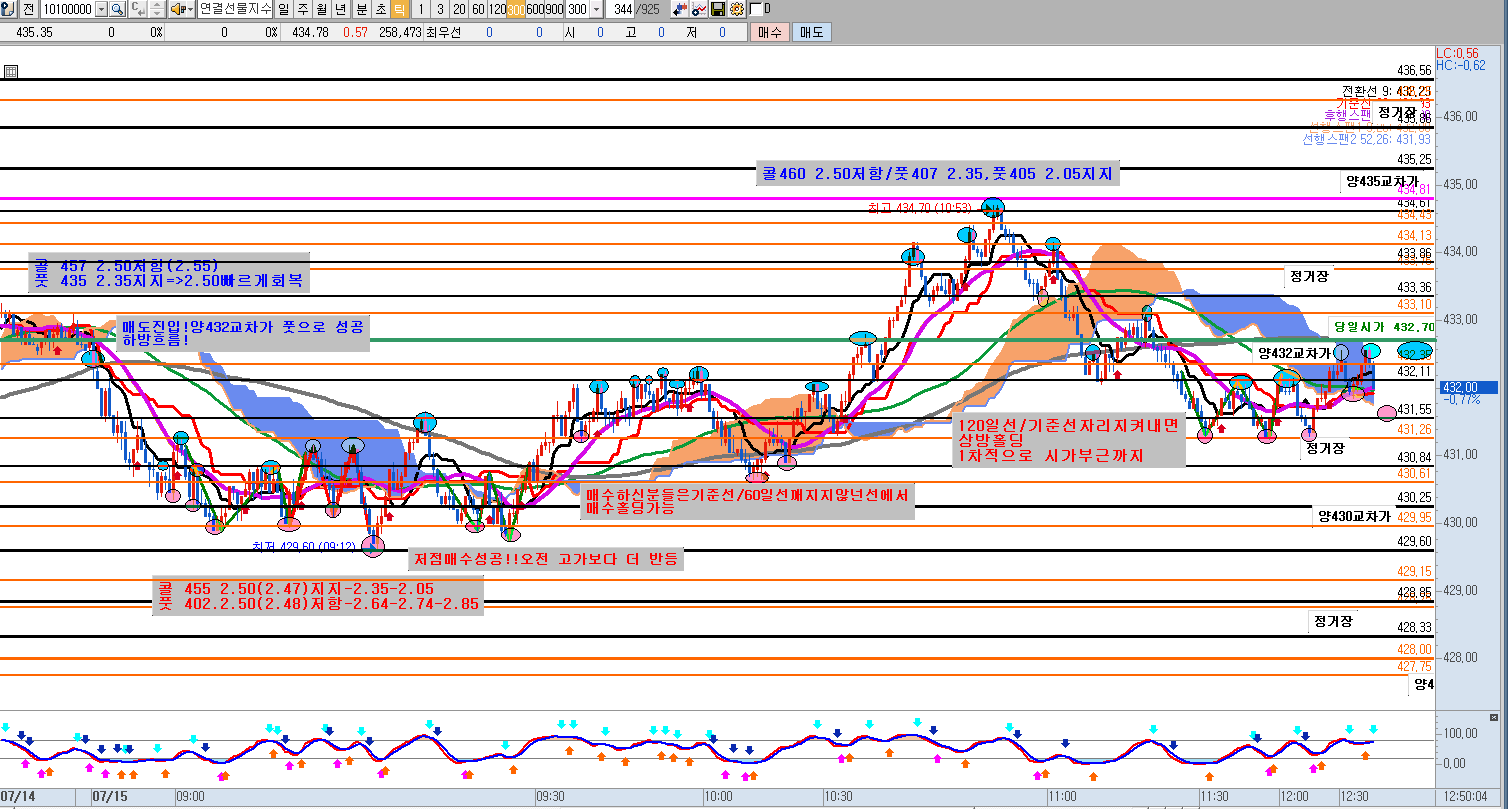Click the 양430교차가 line label

pyautogui.click(x=1355, y=516)
